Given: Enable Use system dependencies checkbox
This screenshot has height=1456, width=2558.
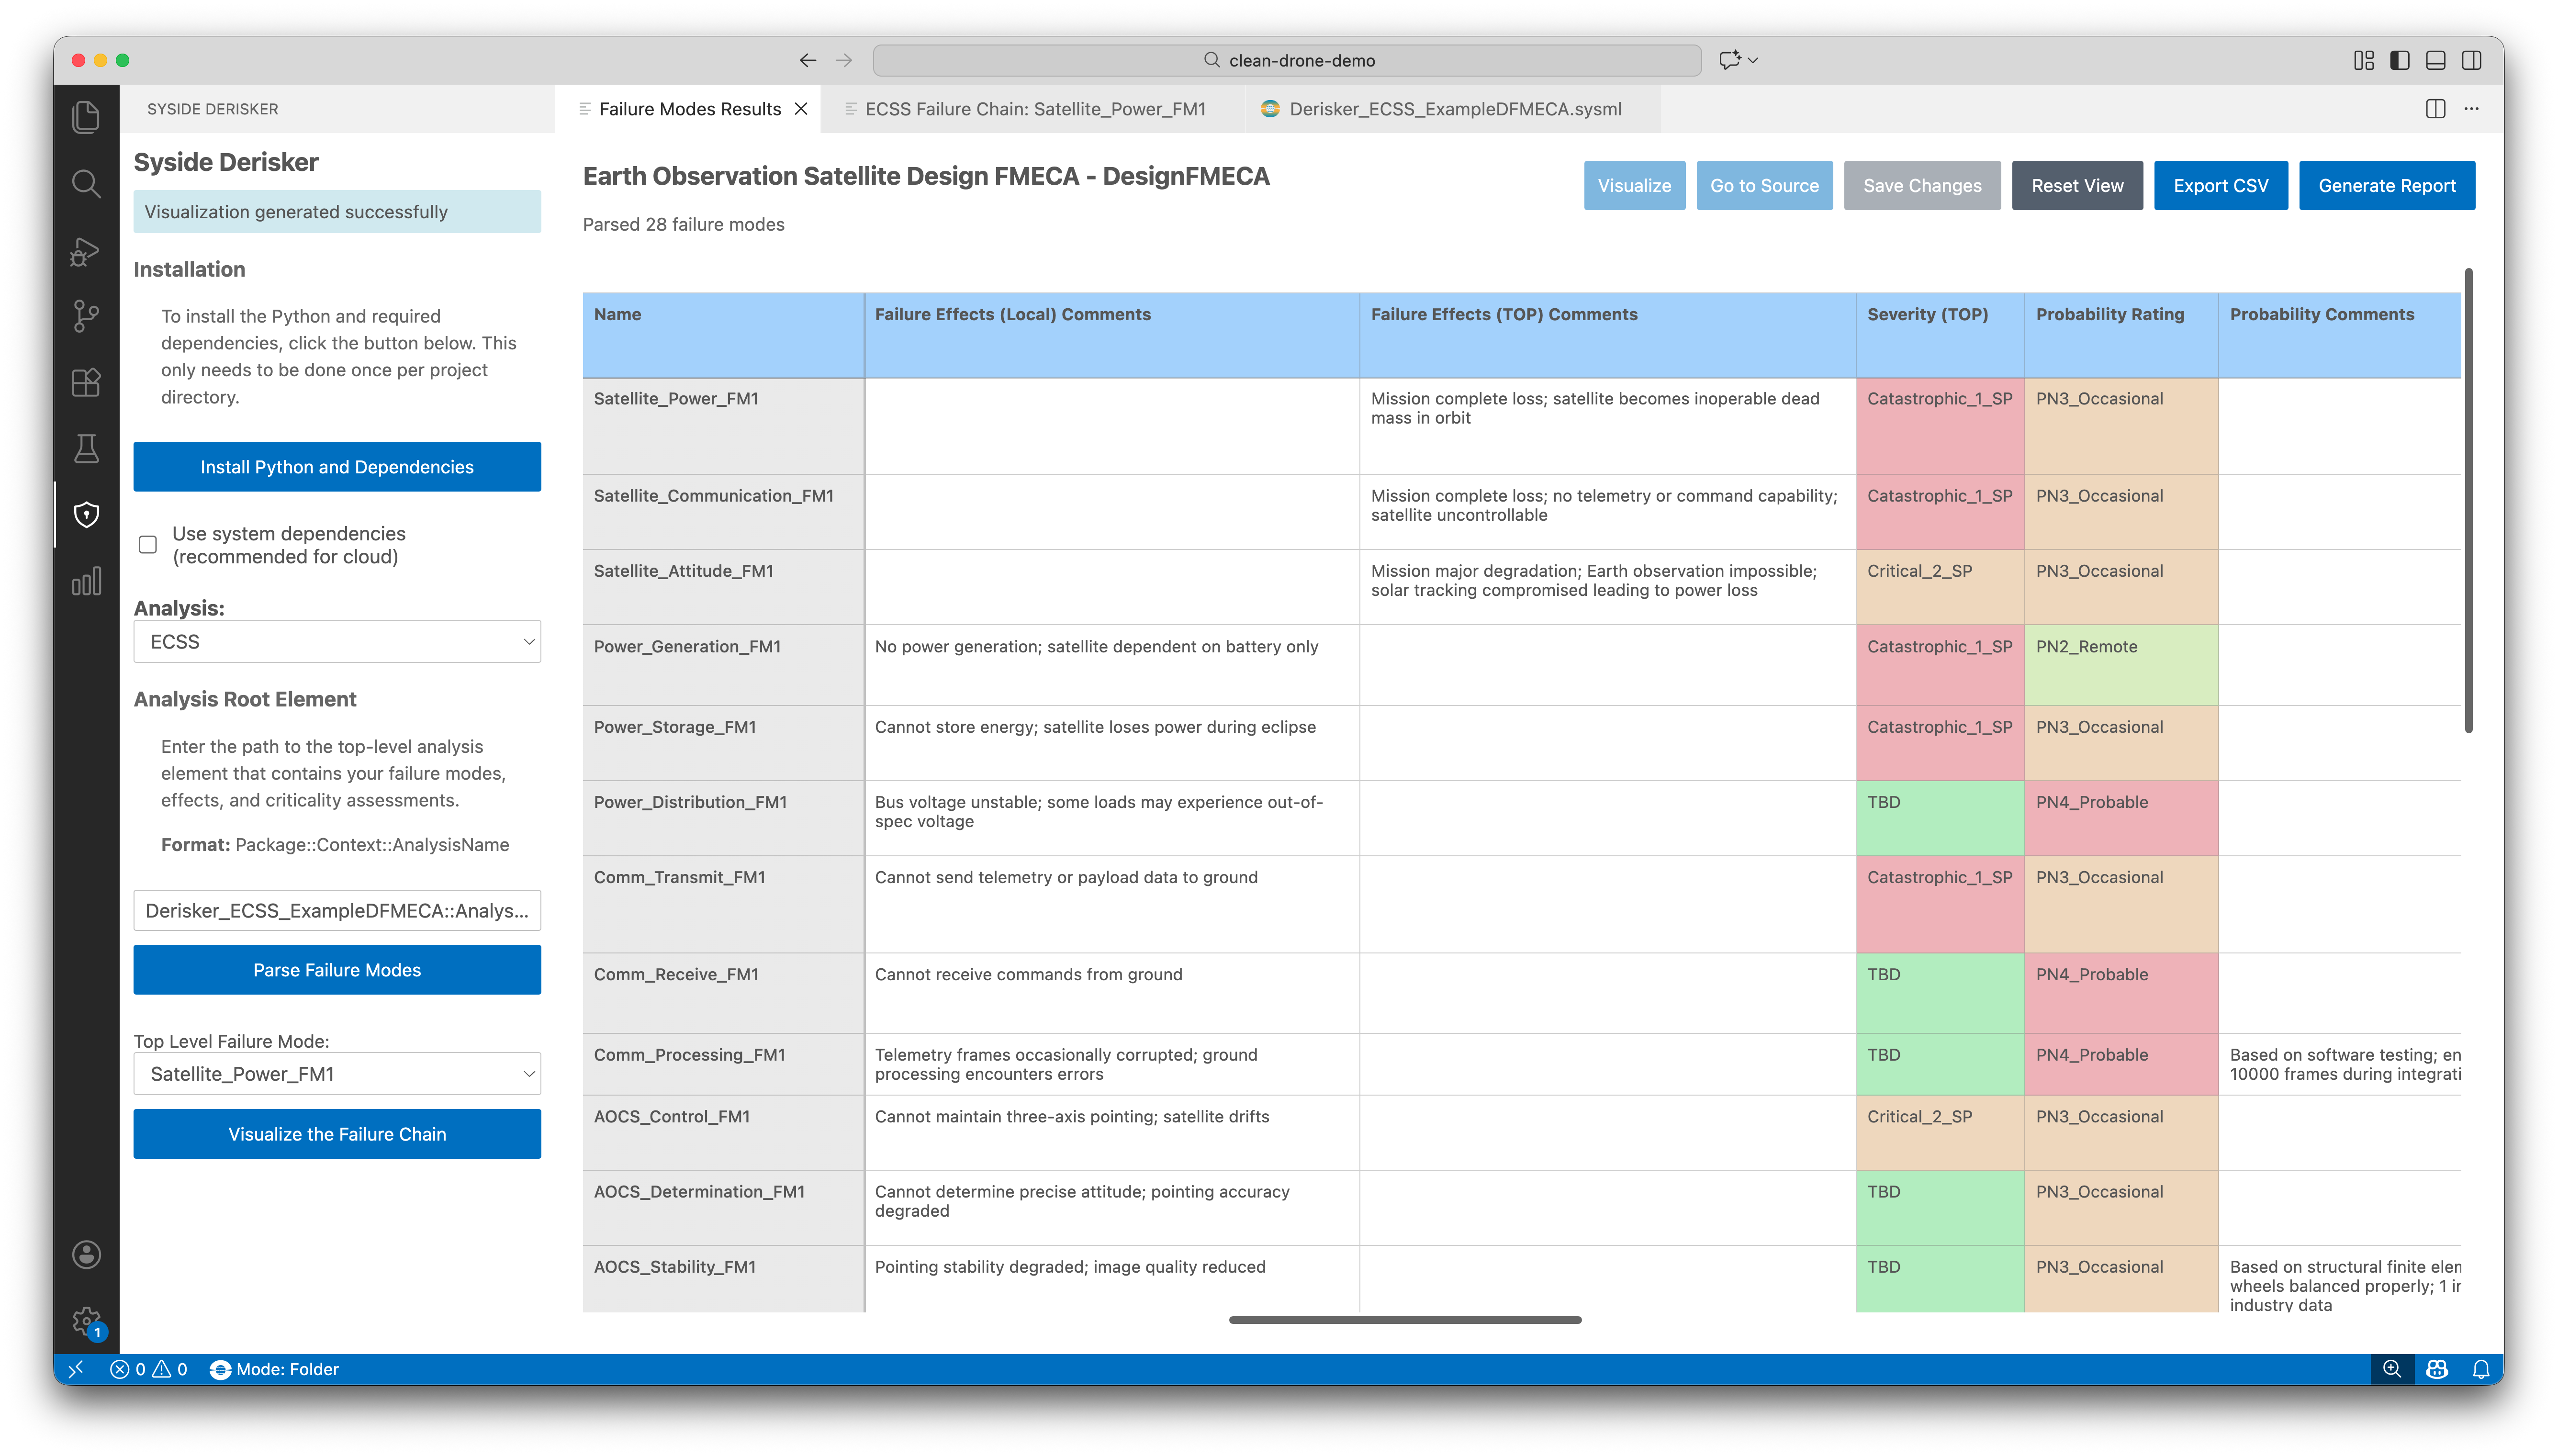Looking at the screenshot, I should point(148,545).
